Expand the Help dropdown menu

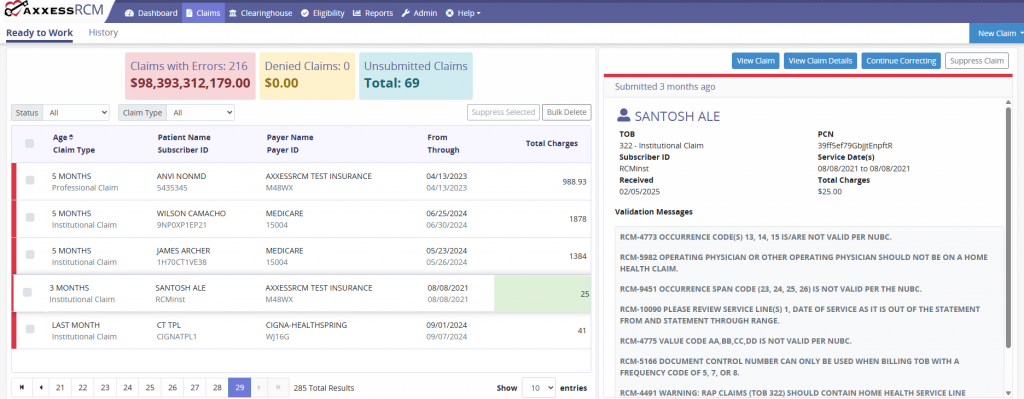pos(464,13)
